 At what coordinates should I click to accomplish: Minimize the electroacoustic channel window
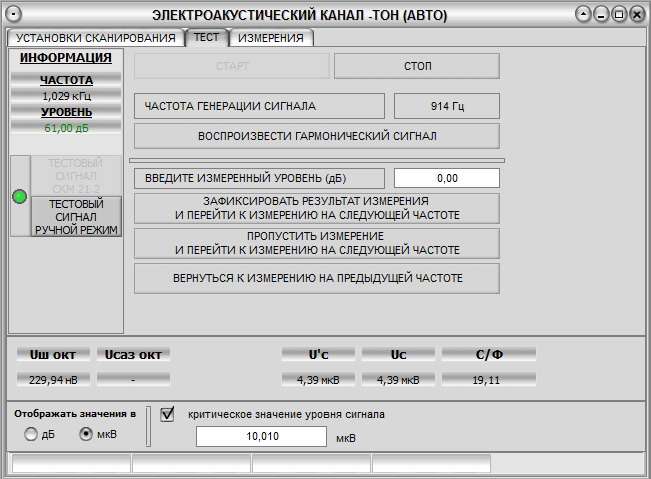click(602, 14)
